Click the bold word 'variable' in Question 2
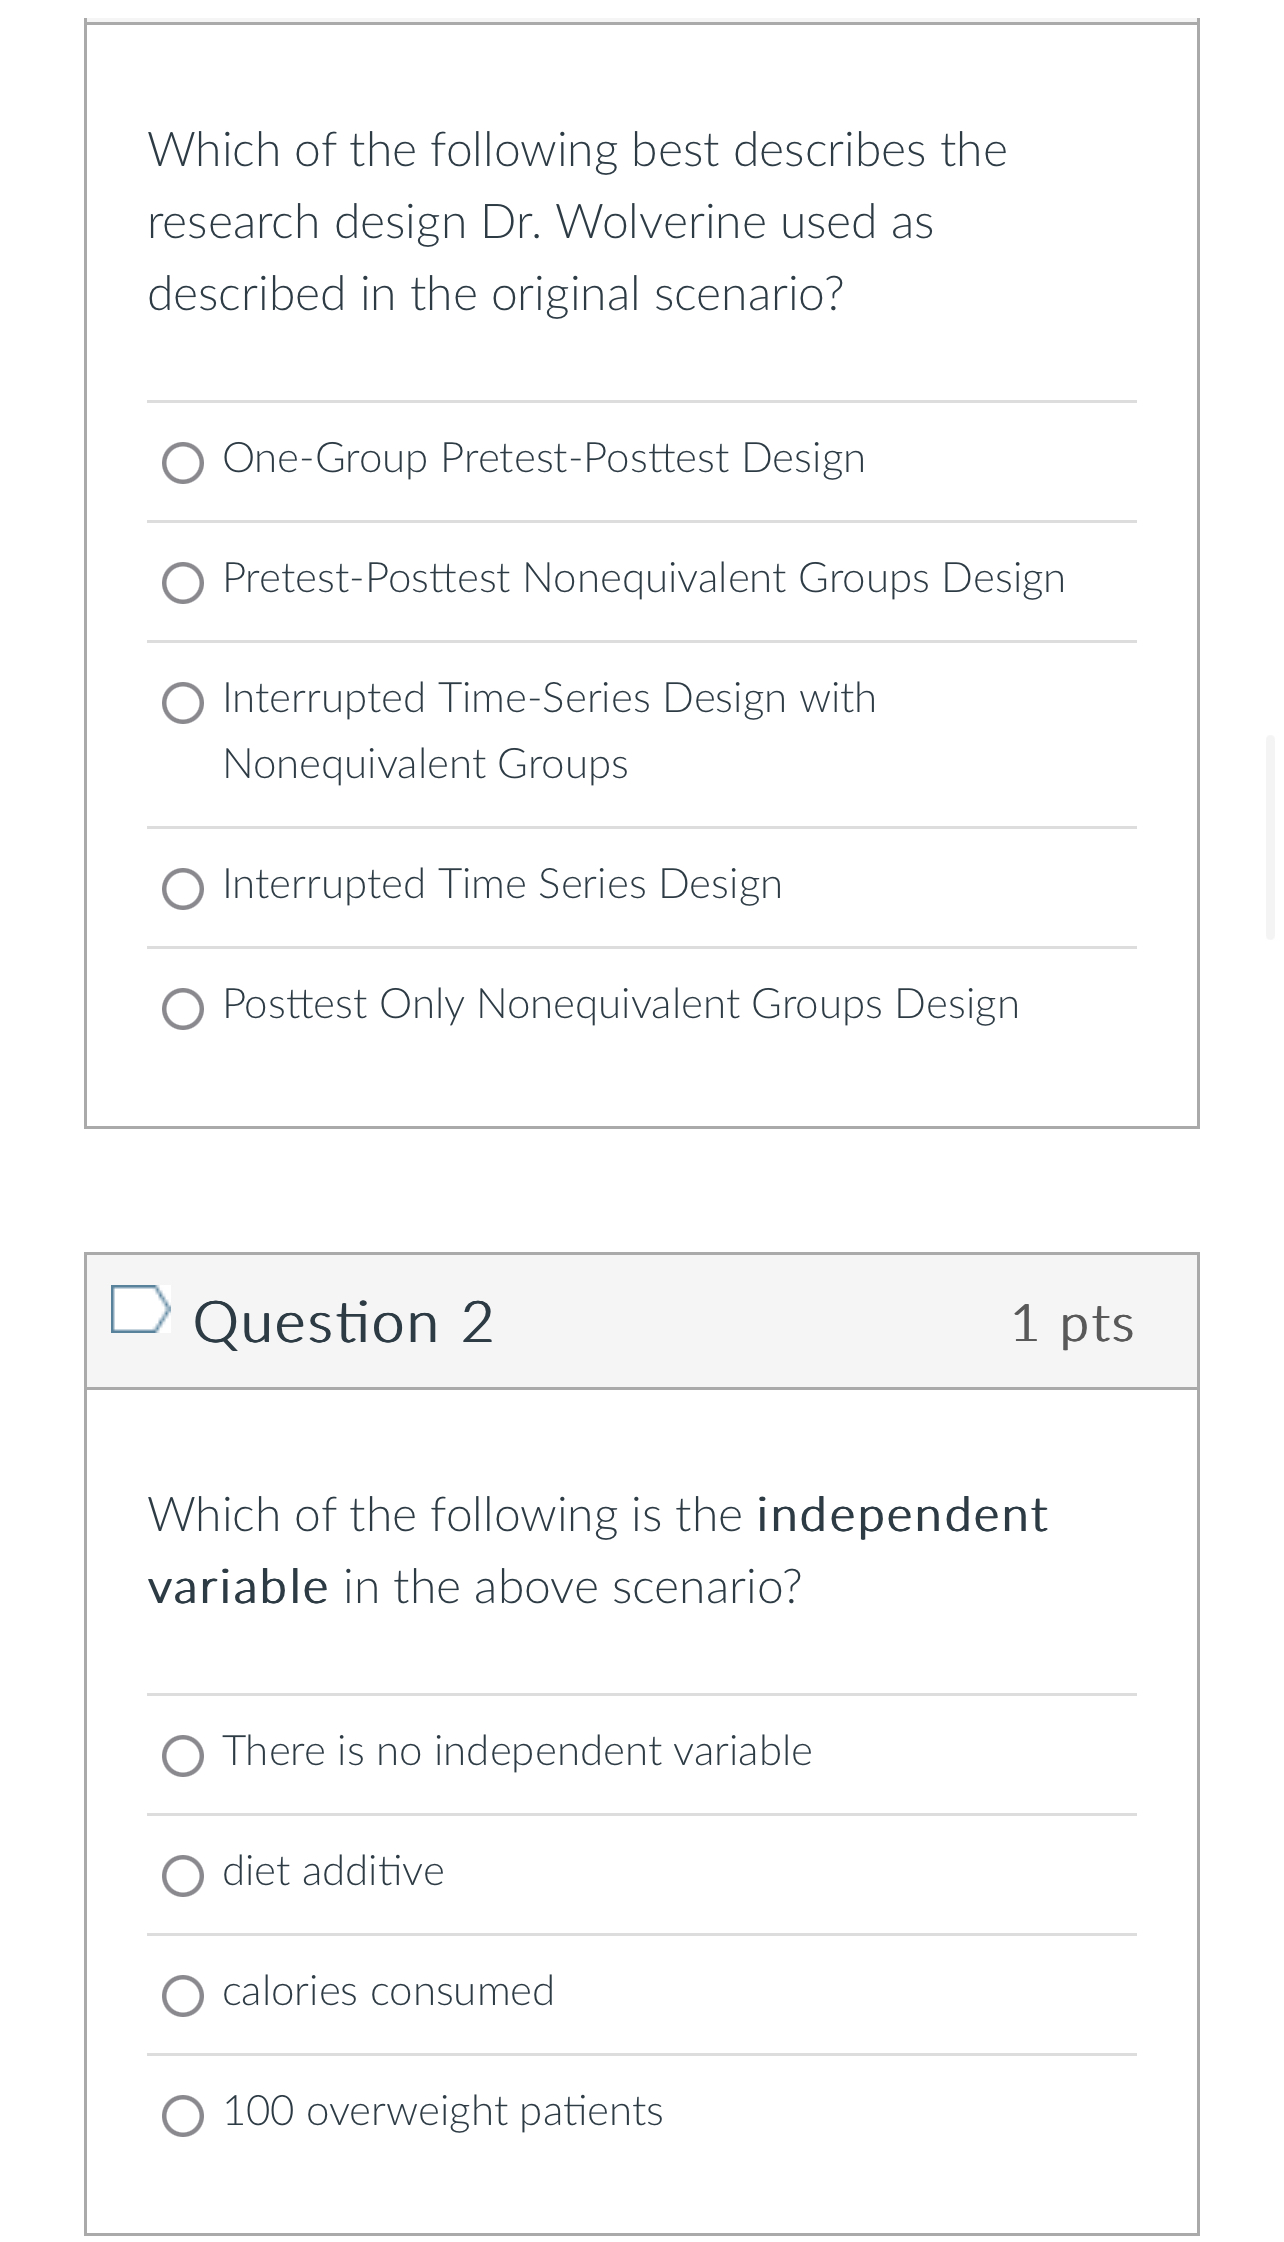The height and width of the screenshot is (2242, 1284). tap(238, 1587)
